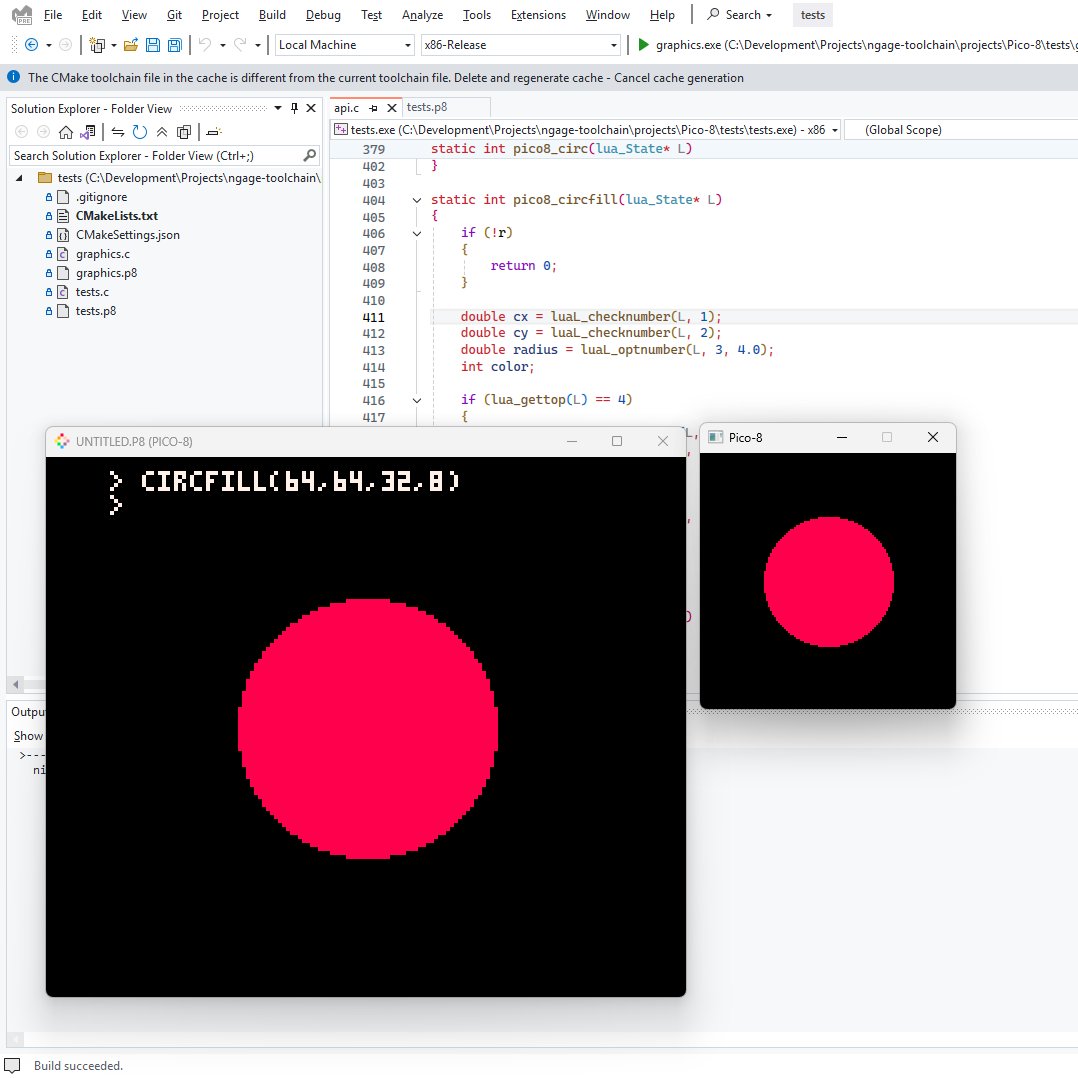
Task: Open the Debug menu
Action: pos(323,14)
